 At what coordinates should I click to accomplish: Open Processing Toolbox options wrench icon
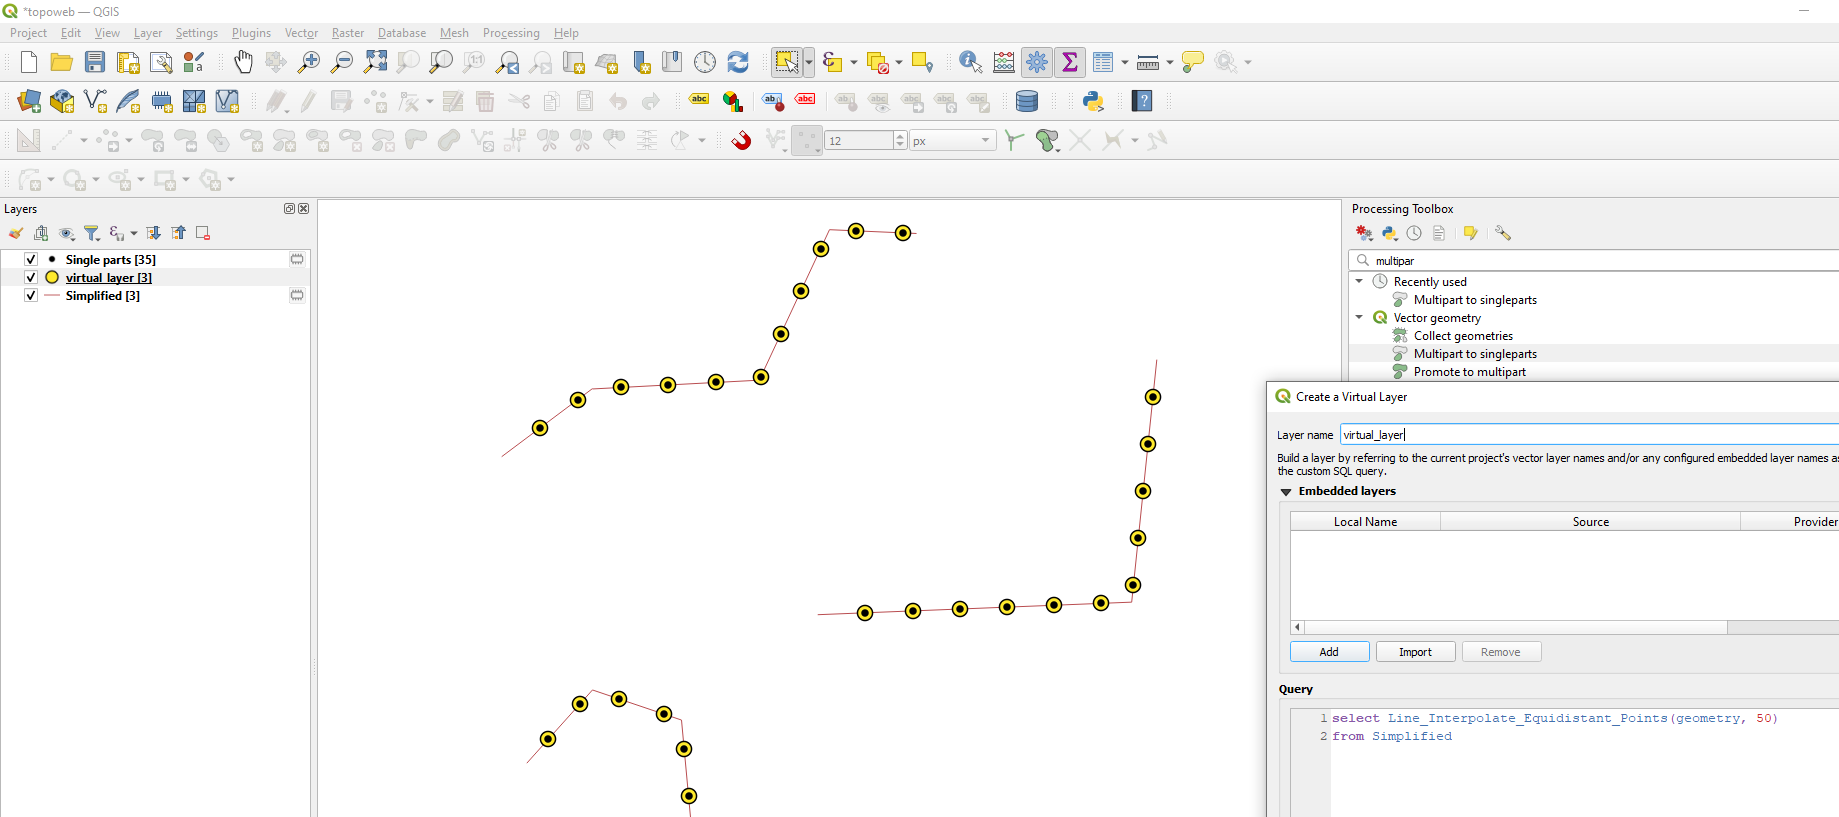[1503, 233]
